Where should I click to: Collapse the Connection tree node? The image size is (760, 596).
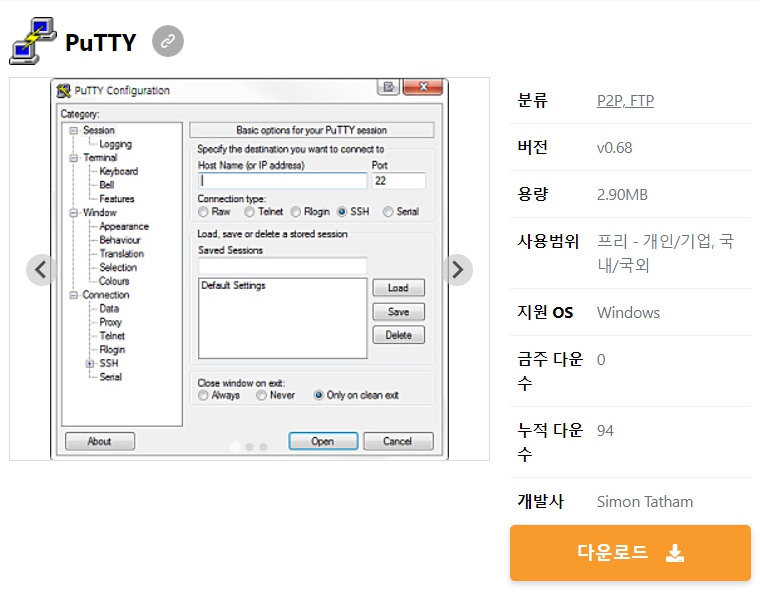point(73,295)
